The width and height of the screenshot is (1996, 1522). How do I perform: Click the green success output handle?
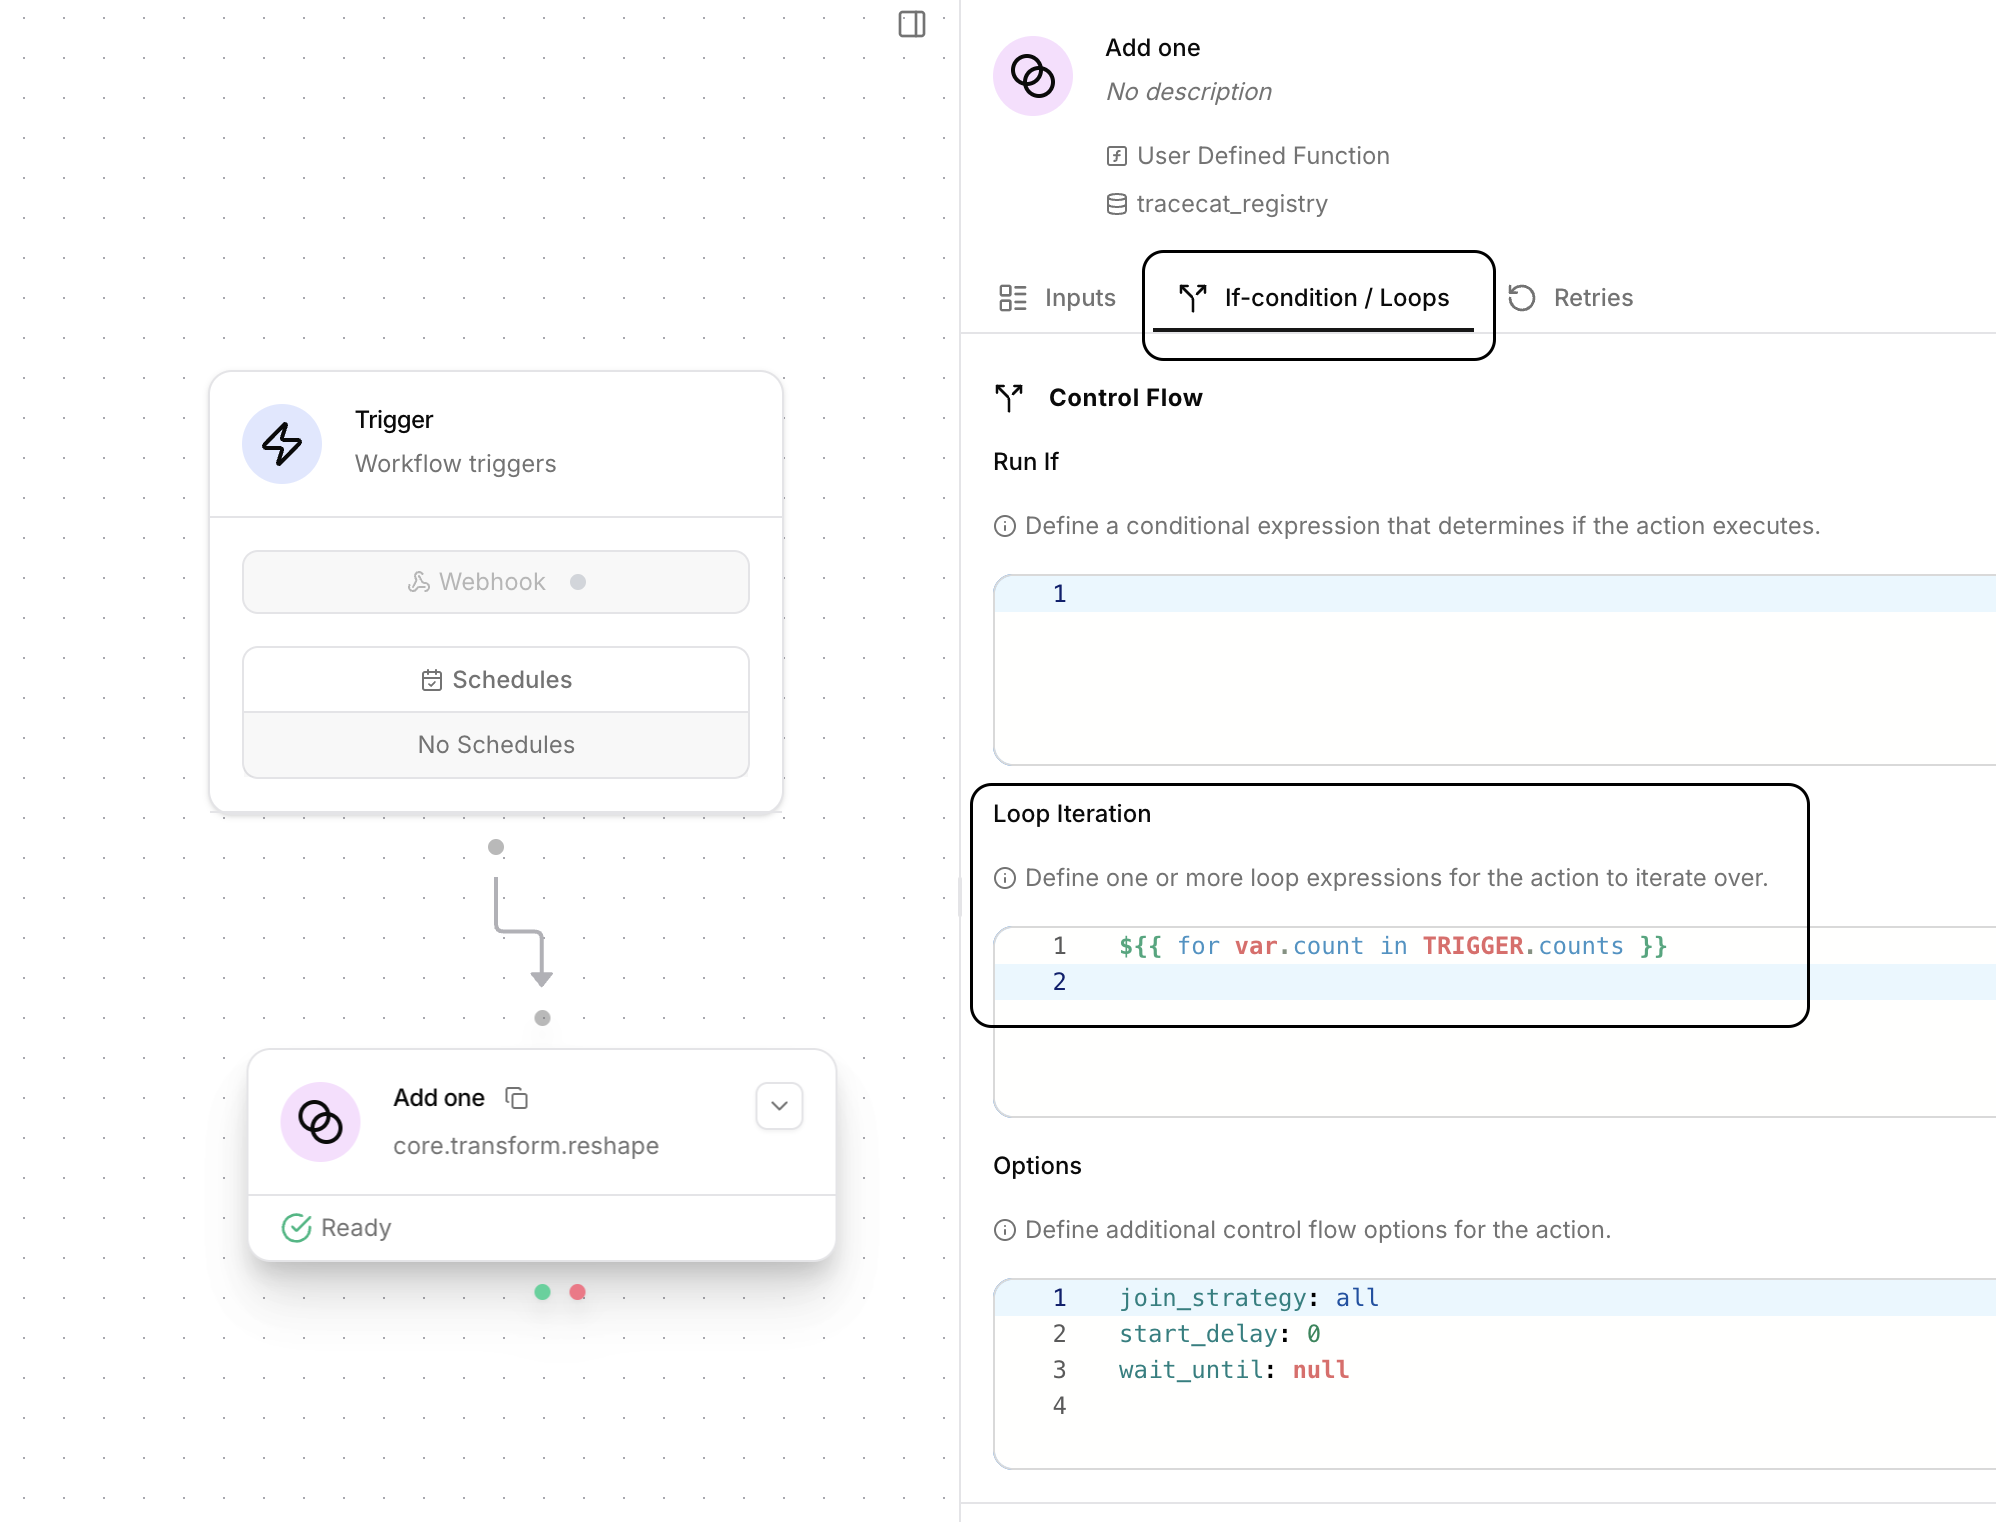(542, 1292)
